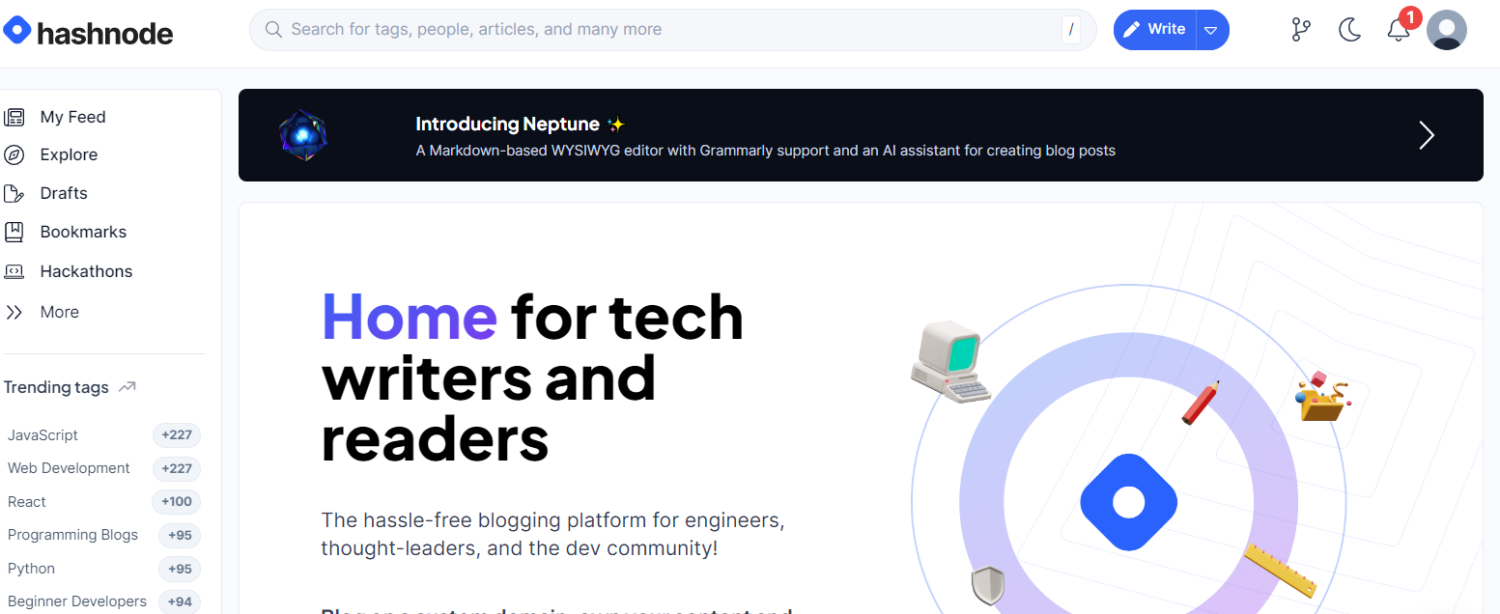The image size is (1500, 614).
Task: Click the +100 badge next to React
Action: click(x=177, y=502)
